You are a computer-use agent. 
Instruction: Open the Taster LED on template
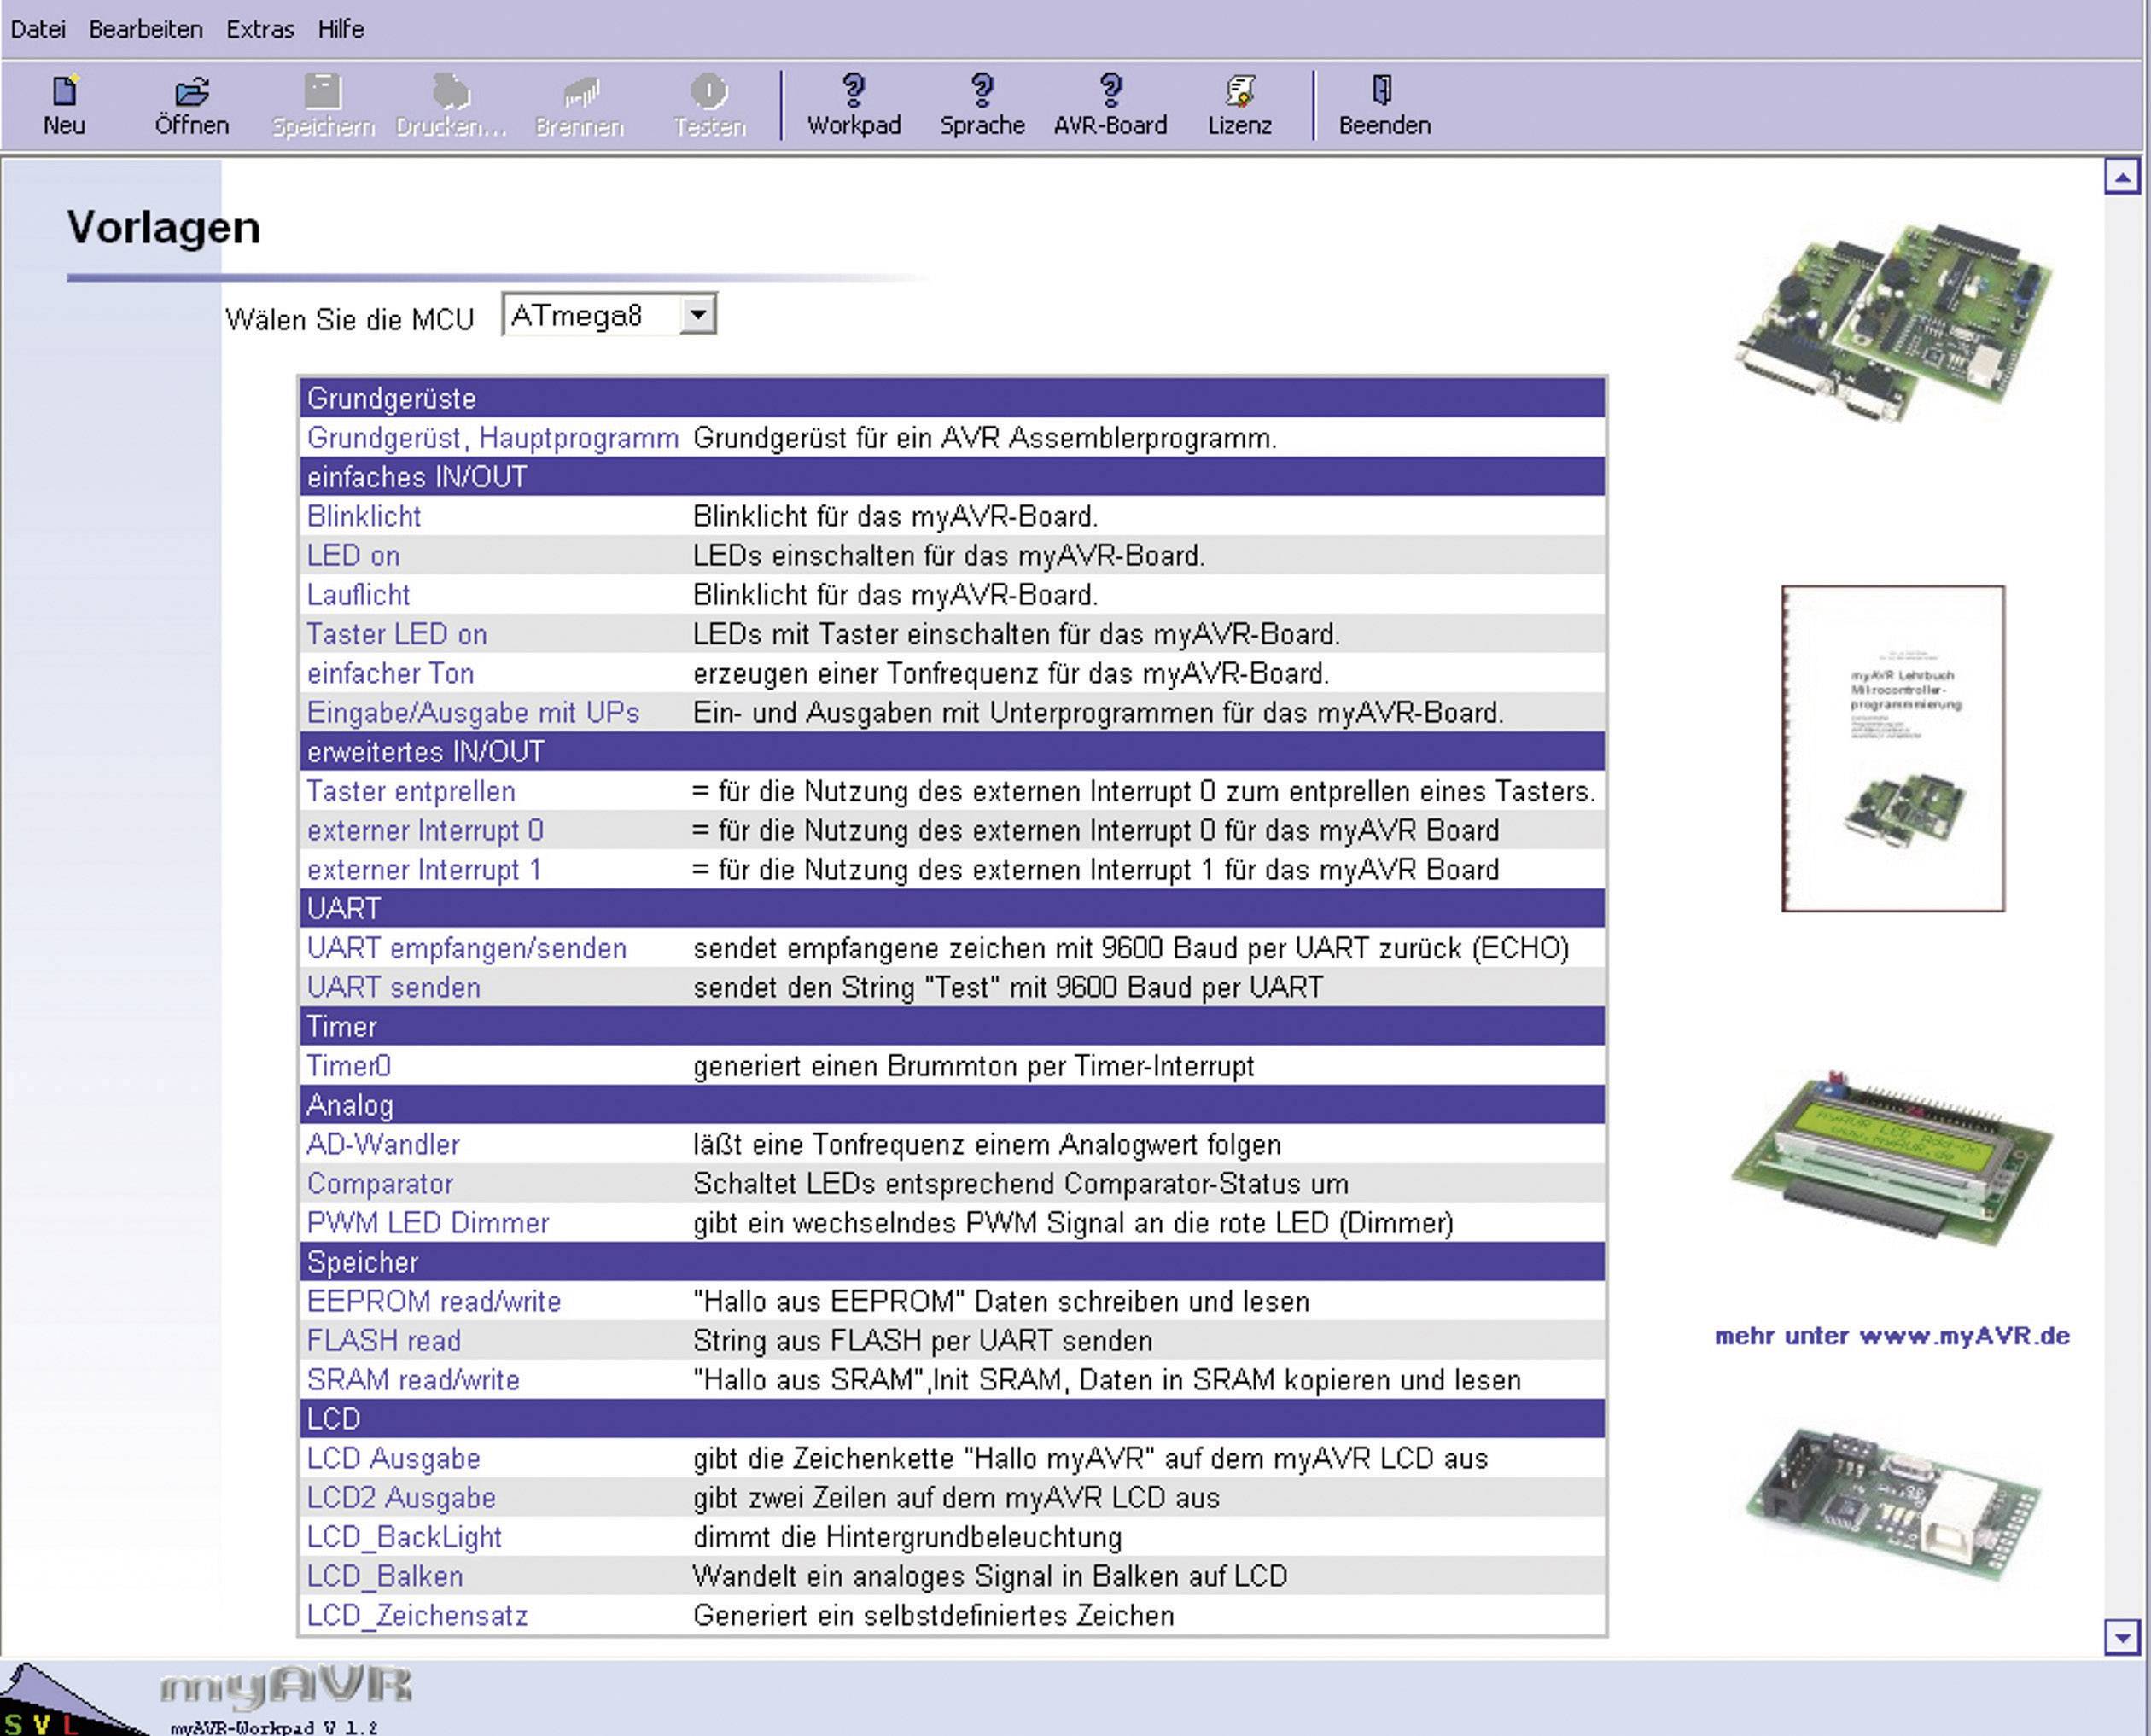coord(397,634)
